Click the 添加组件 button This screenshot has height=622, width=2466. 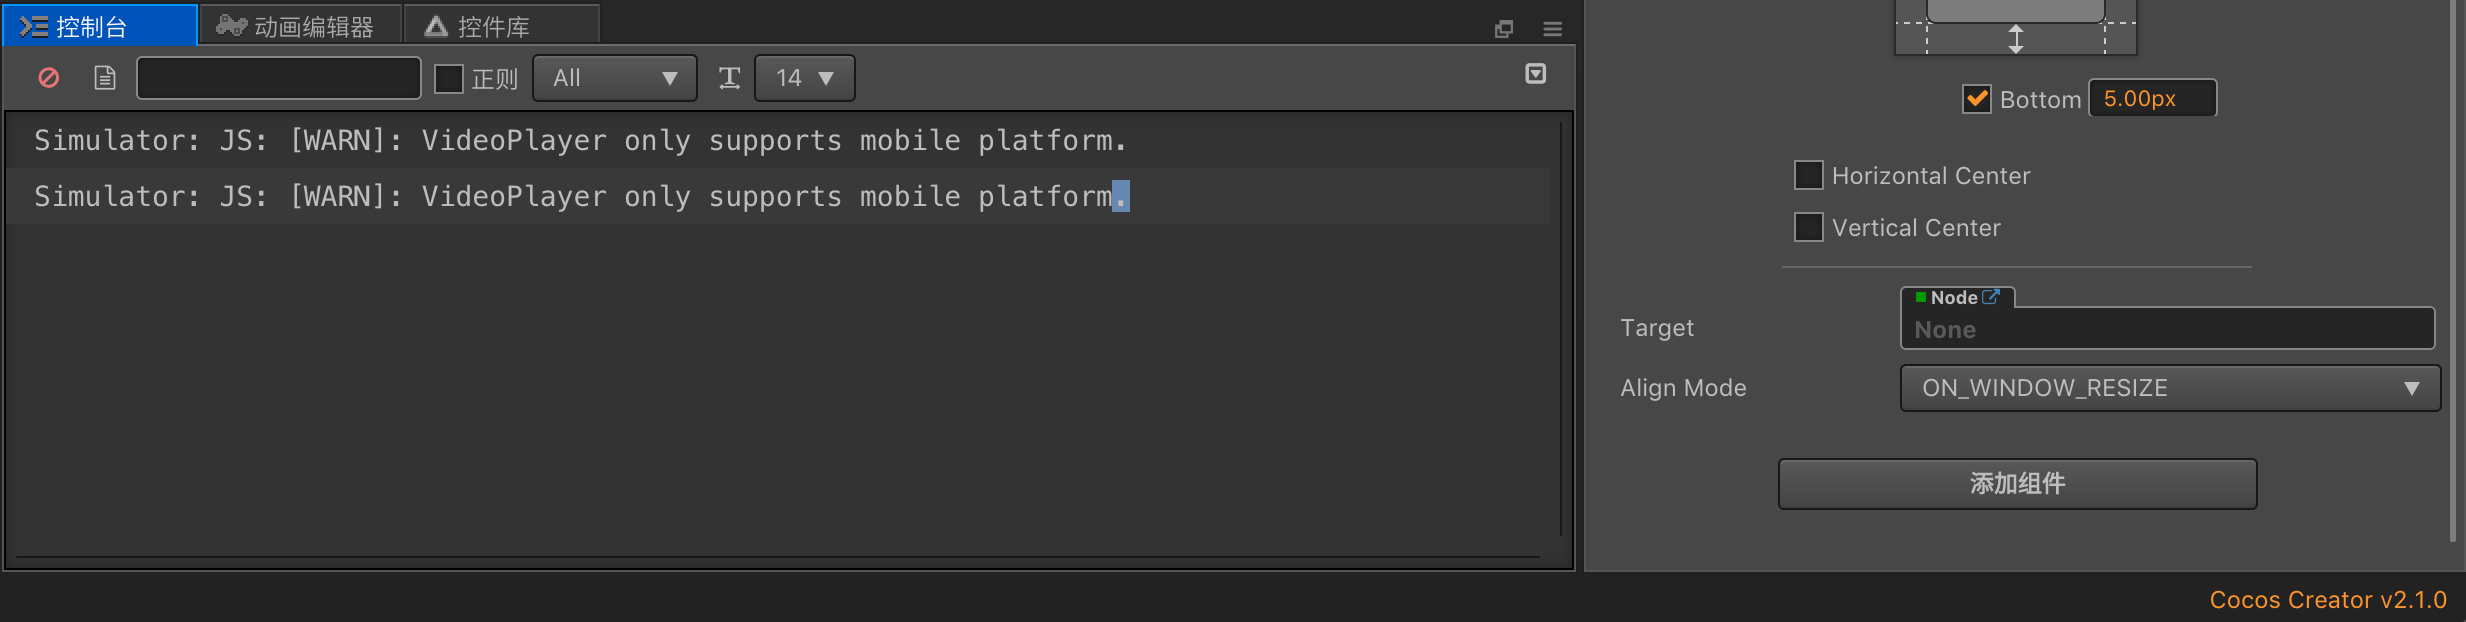pyautogui.click(x=2017, y=484)
